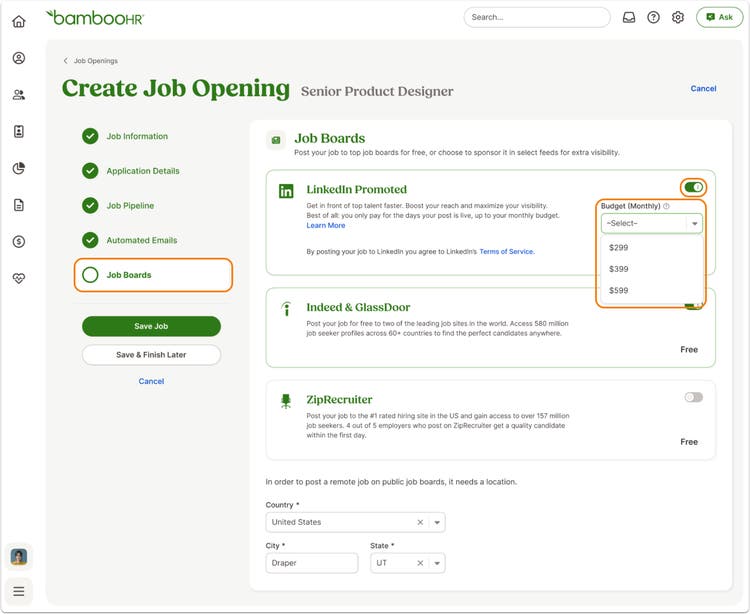Click Cancel link at top right

coord(703,88)
